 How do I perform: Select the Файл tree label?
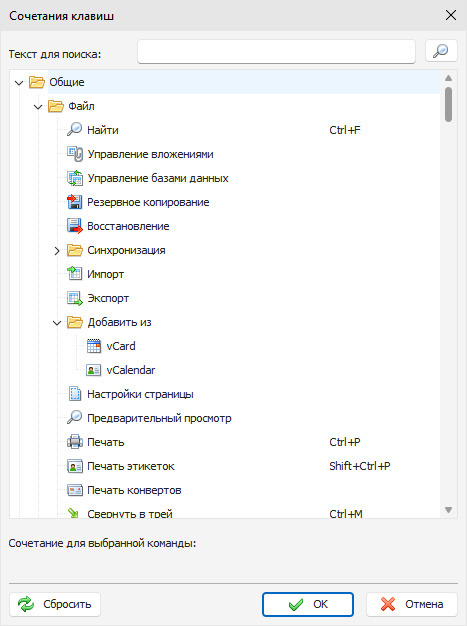pos(81,106)
